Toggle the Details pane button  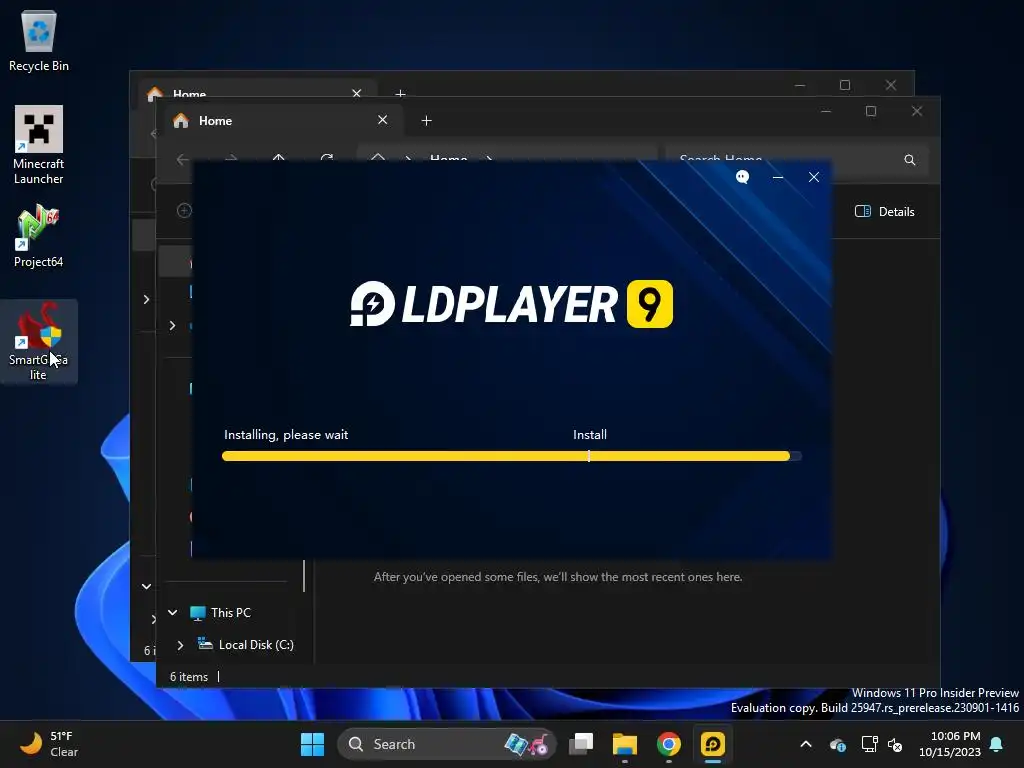885,212
